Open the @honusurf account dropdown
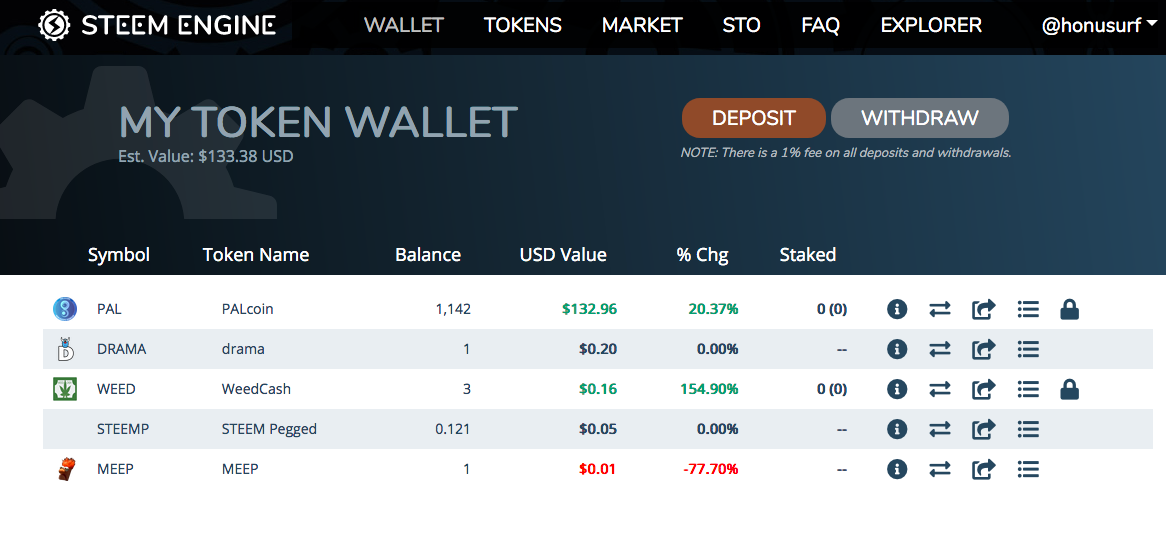Viewport: 1166px width, 539px height. point(1100,26)
